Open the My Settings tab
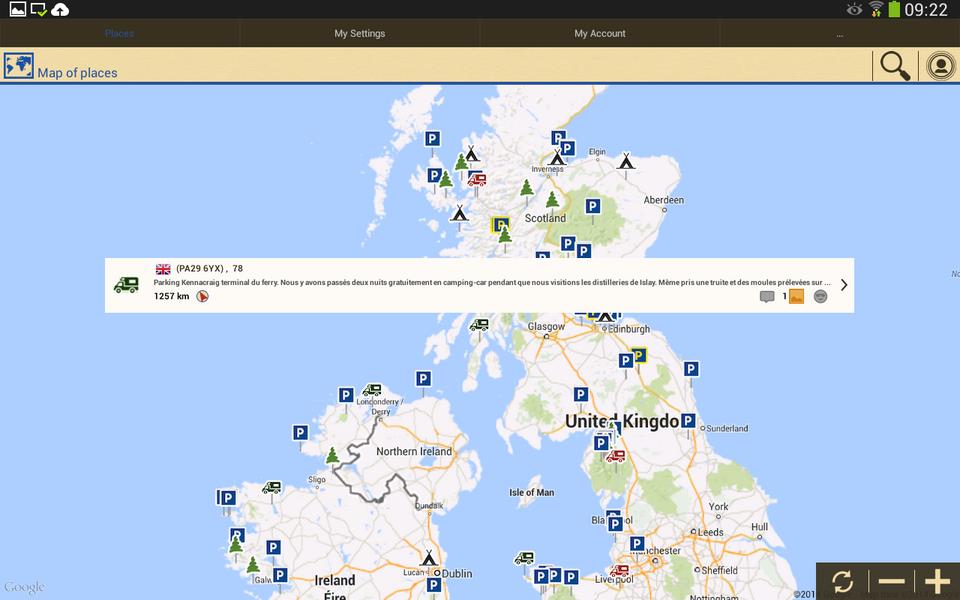The image size is (960, 600). 360,33
